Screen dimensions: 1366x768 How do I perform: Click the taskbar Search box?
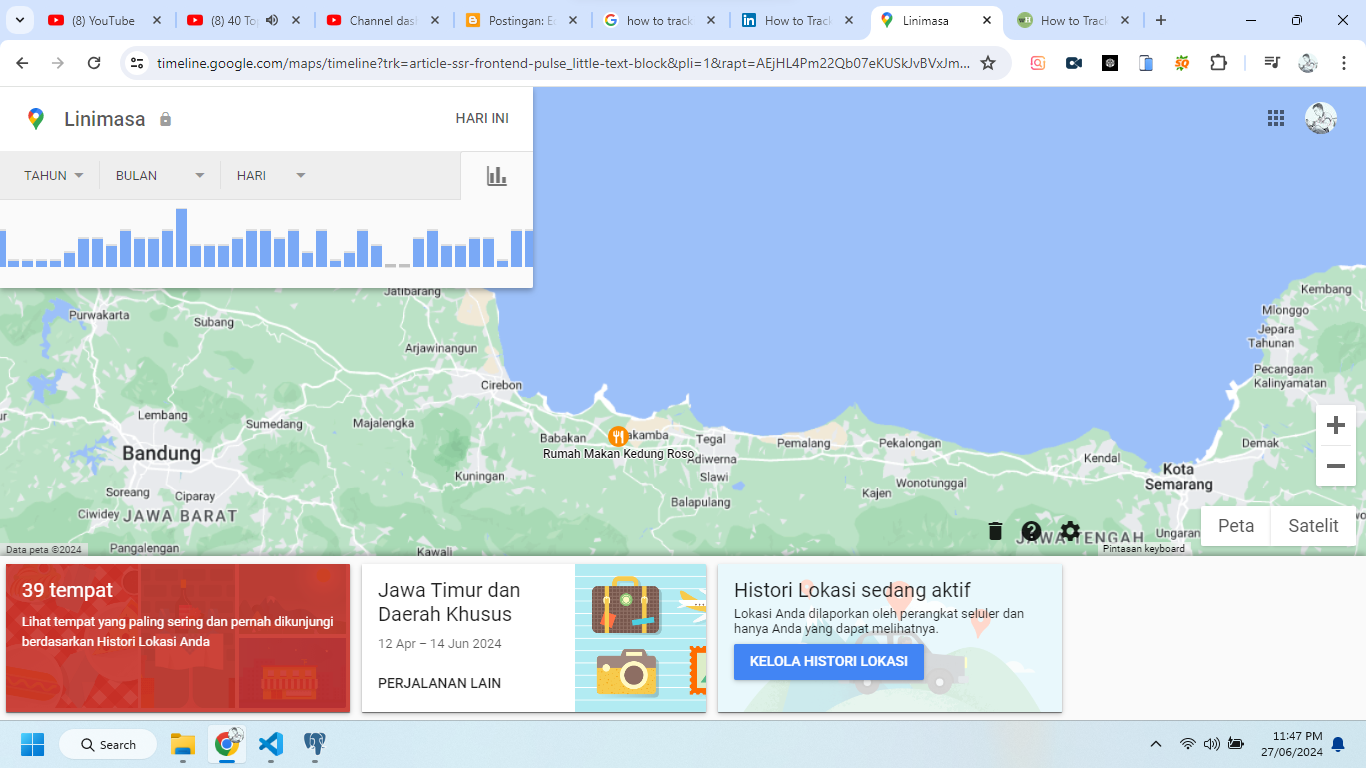[x=108, y=745]
